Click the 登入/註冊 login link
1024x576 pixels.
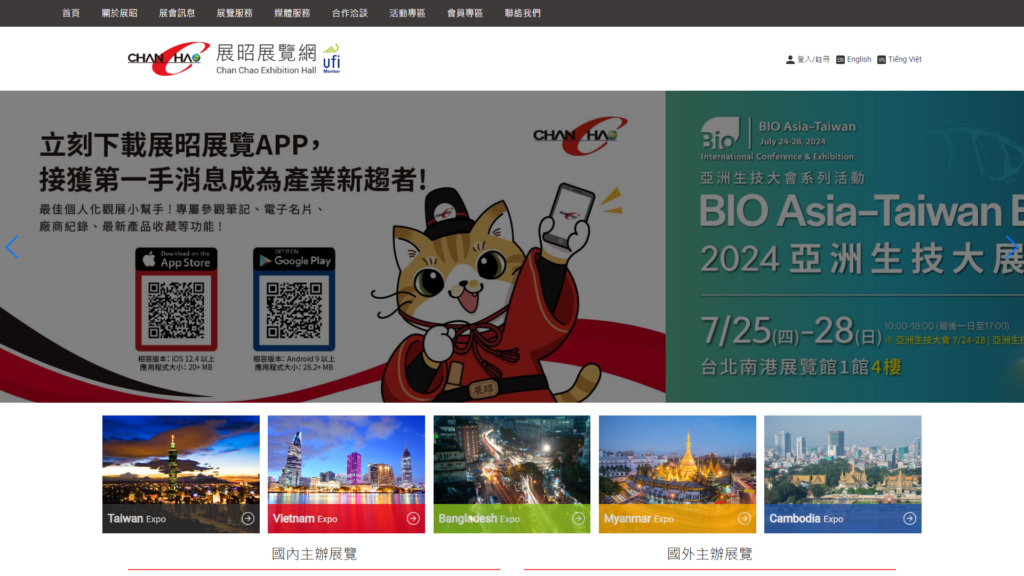tap(813, 59)
